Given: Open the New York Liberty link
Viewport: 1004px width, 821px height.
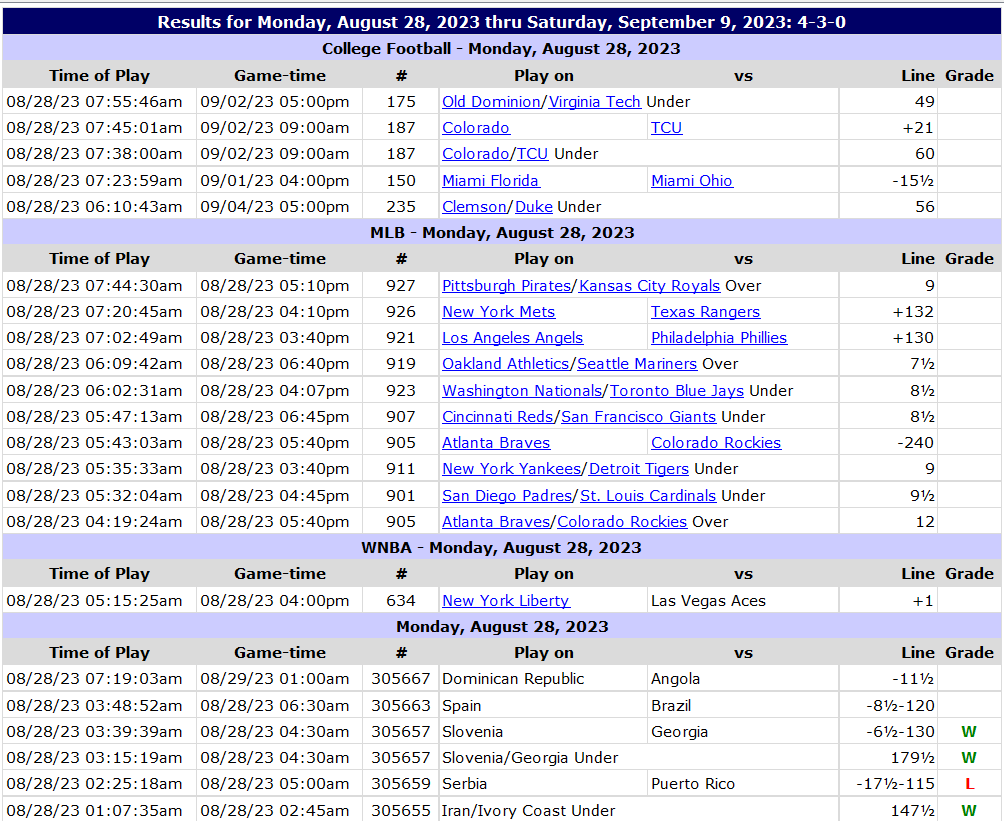Looking at the screenshot, I should coord(506,601).
